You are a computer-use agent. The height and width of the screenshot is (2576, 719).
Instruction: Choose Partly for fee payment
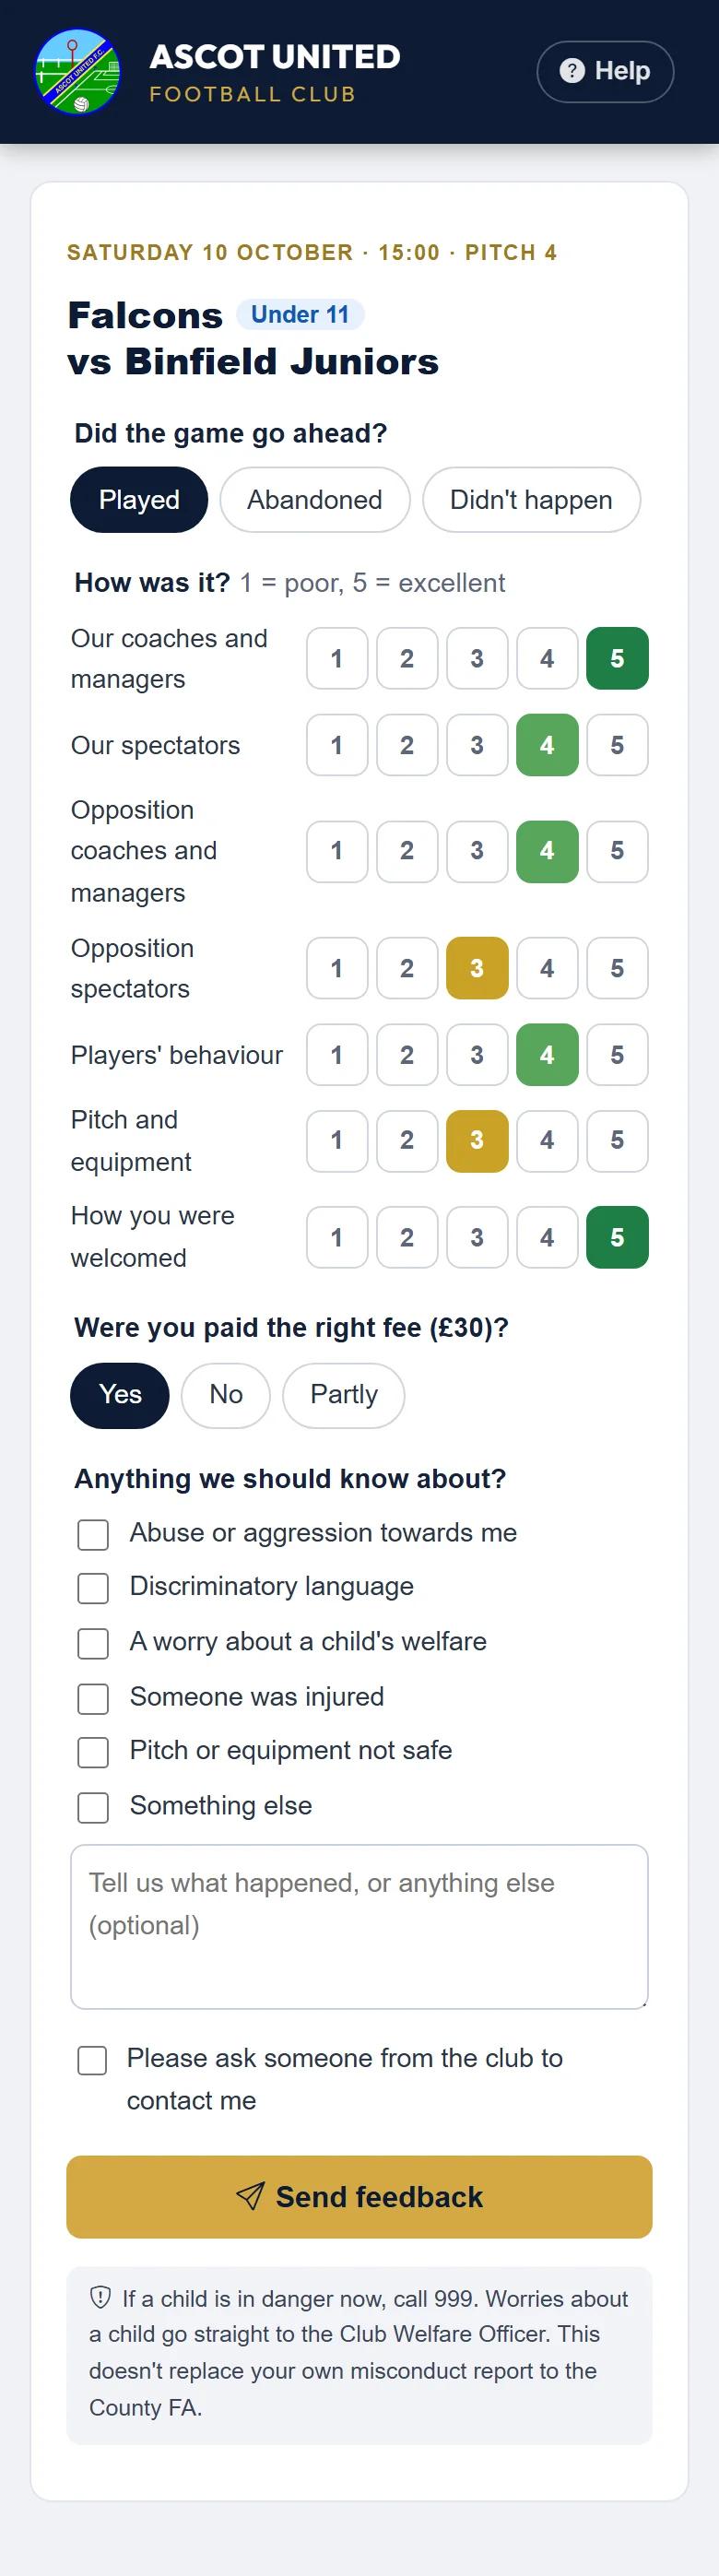click(x=344, y=1395)
